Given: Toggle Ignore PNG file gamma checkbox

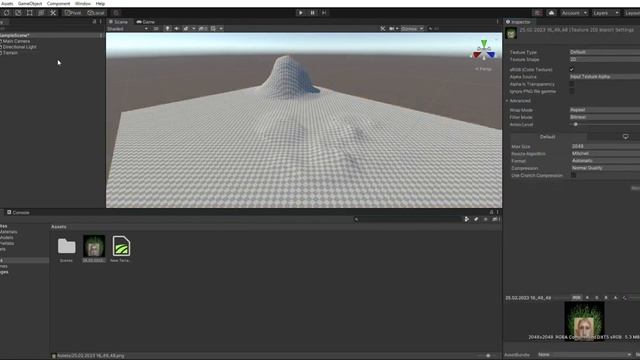Looking at the screenshot, I should point(572,91).
